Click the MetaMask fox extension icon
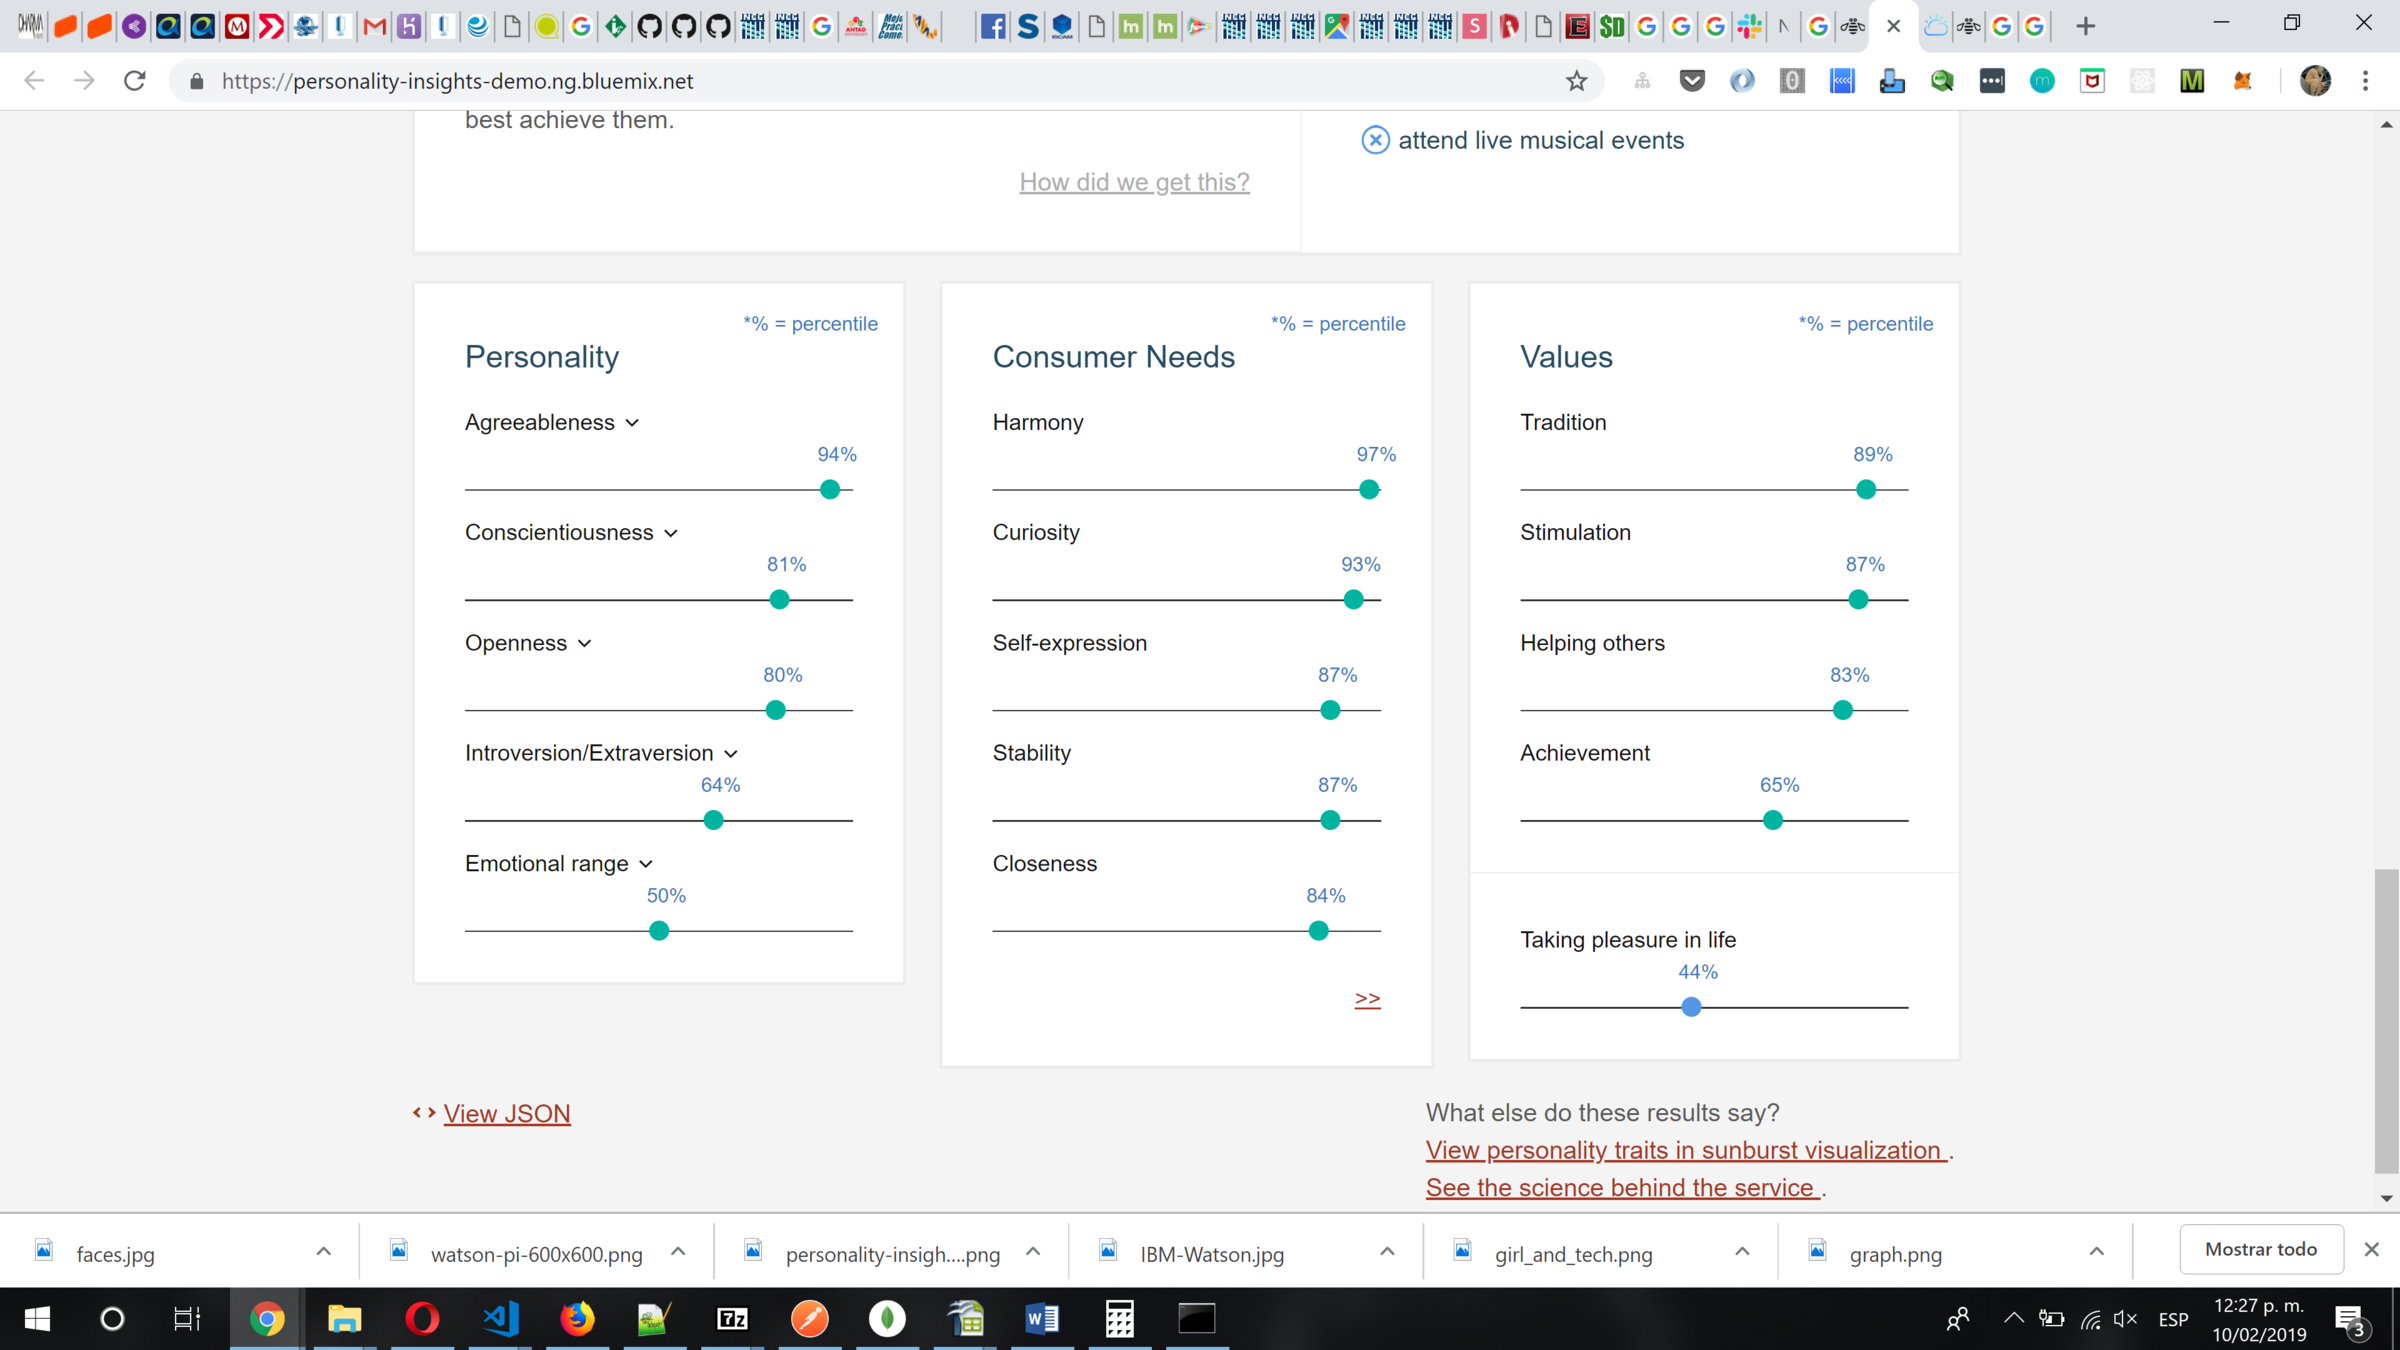Image resolution: width=2400 pixels, height=1350 pixels. pyautogui.click(x=2242, y=81)
